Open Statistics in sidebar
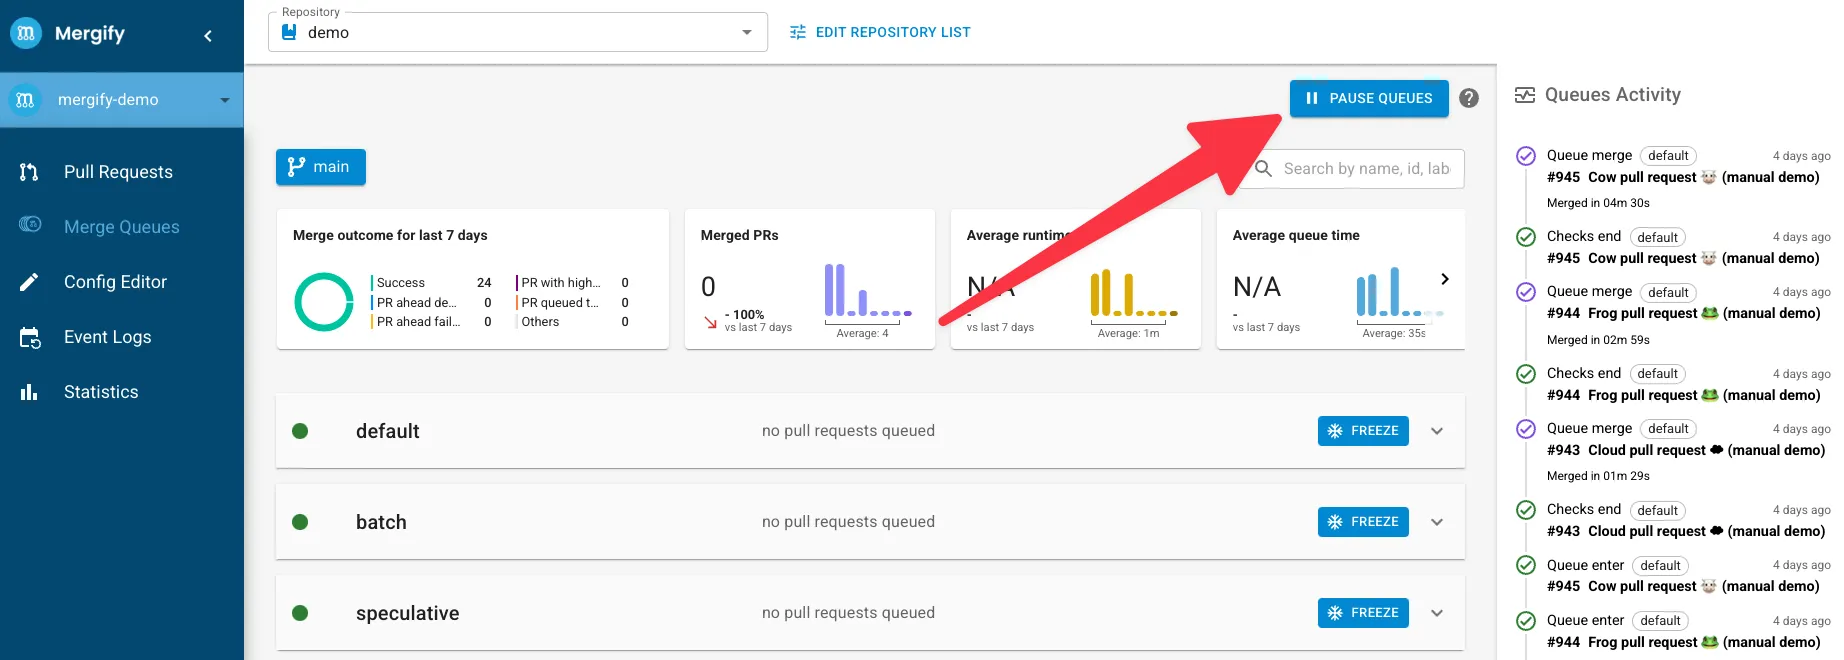 (101, 392)
